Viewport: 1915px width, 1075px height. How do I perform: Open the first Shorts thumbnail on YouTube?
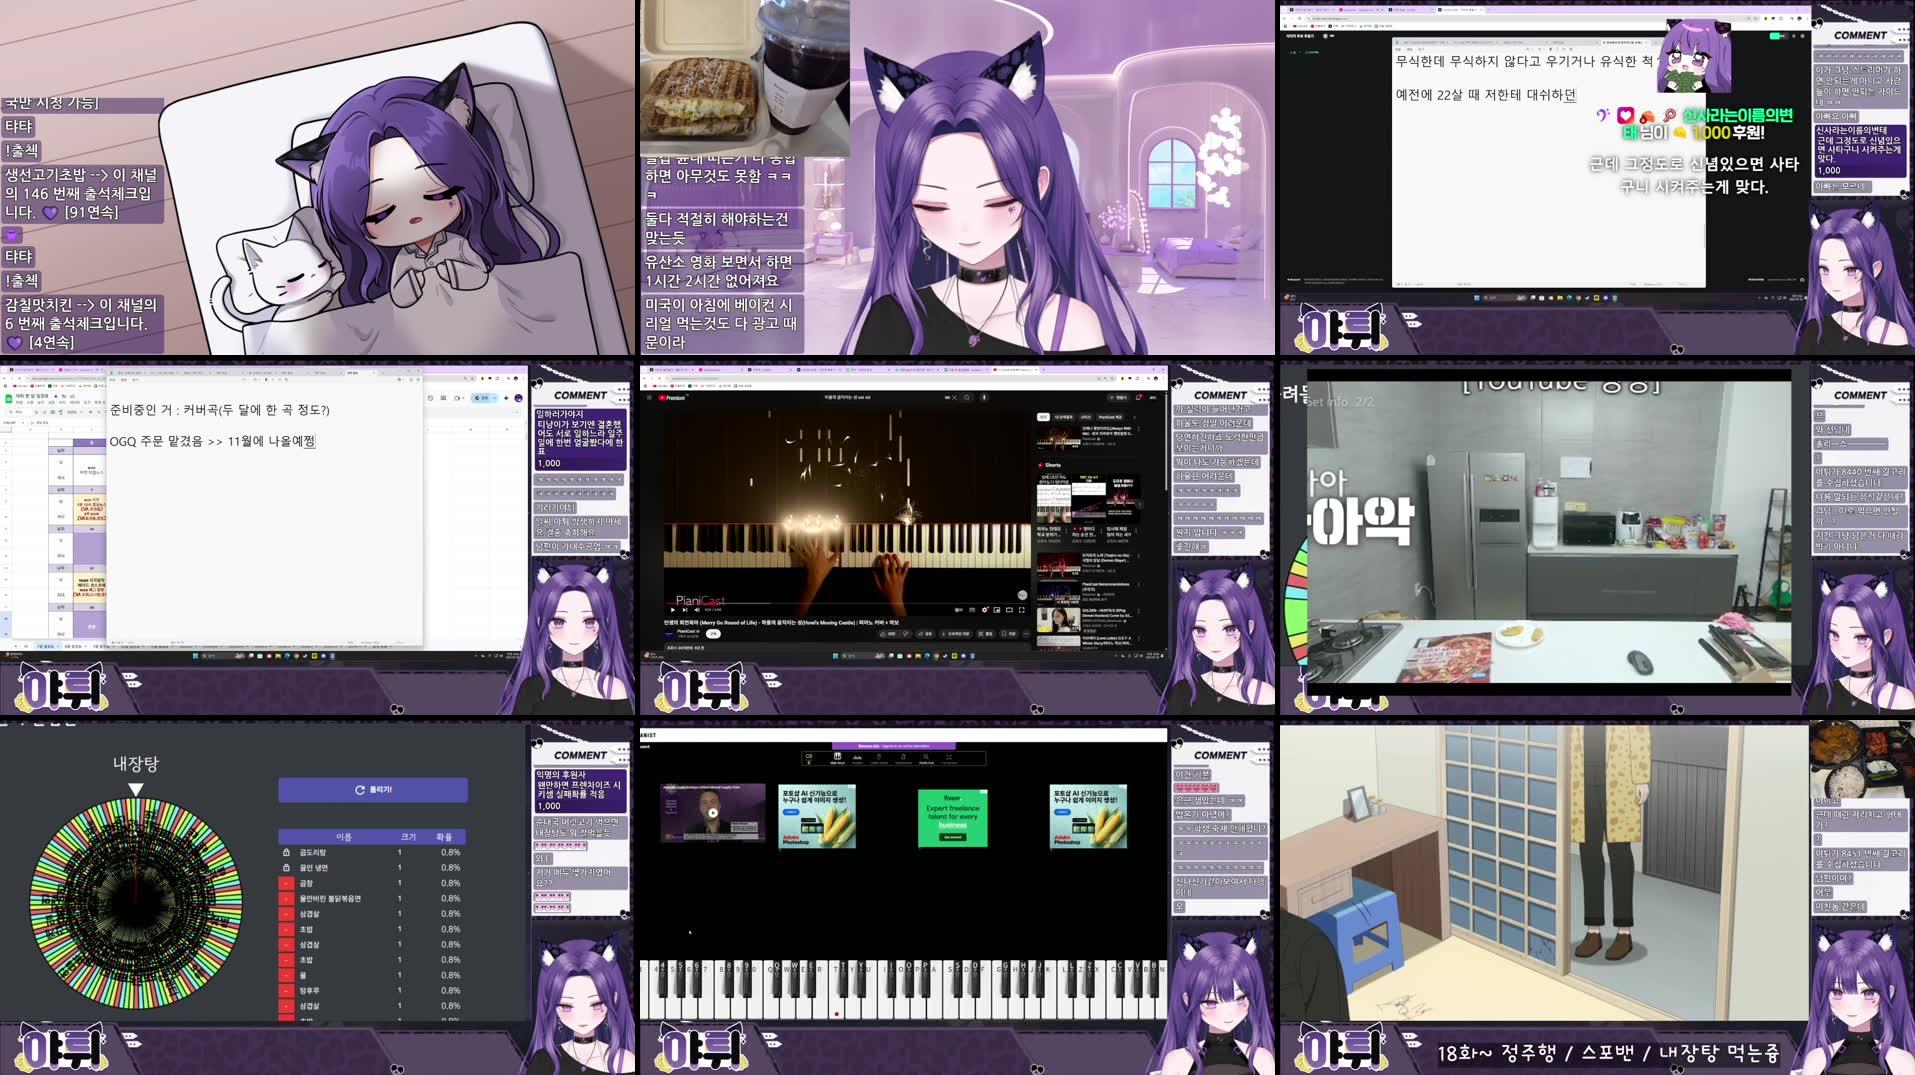[1054, 499]
